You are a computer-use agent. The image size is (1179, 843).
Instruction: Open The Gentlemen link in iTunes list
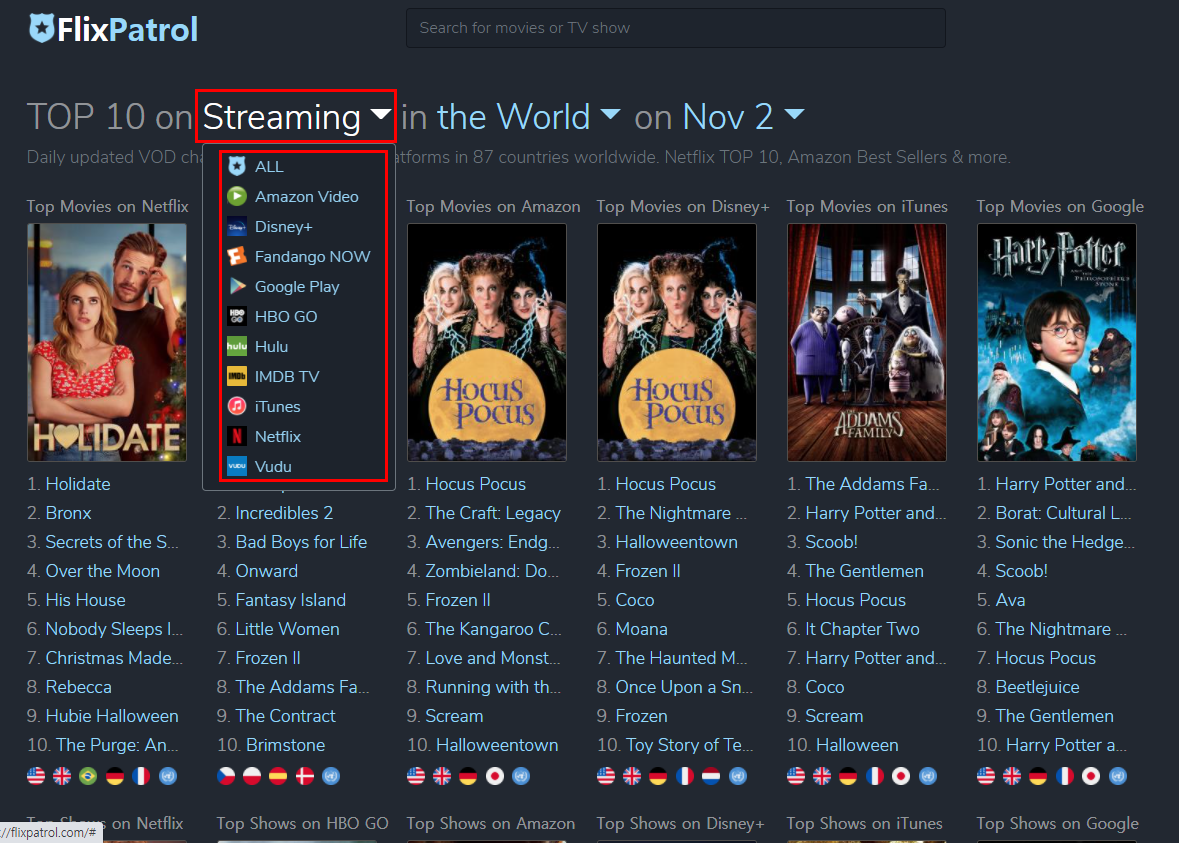[865, 571]
